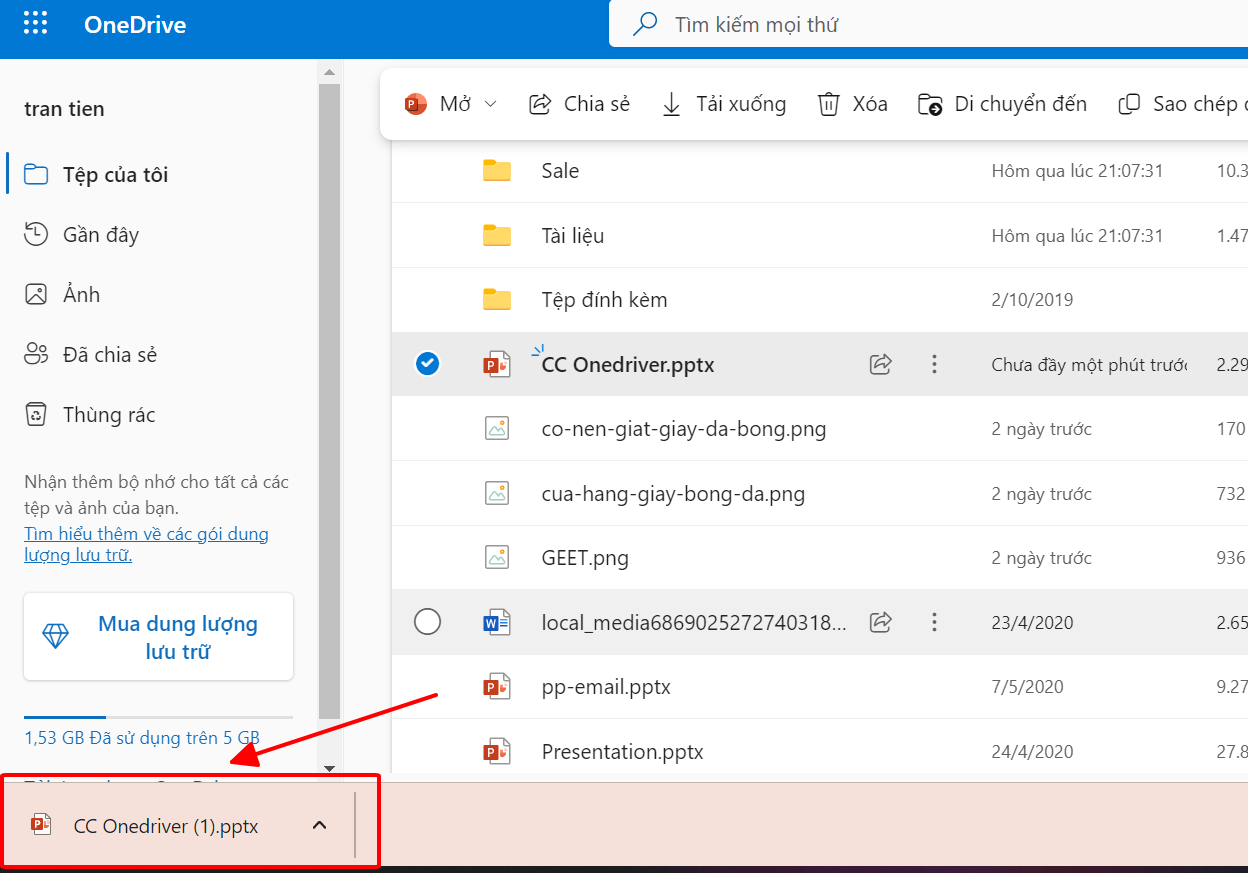
Task: Click image icon of cua-hang-giay-bong-da.png
Action: 497,493
